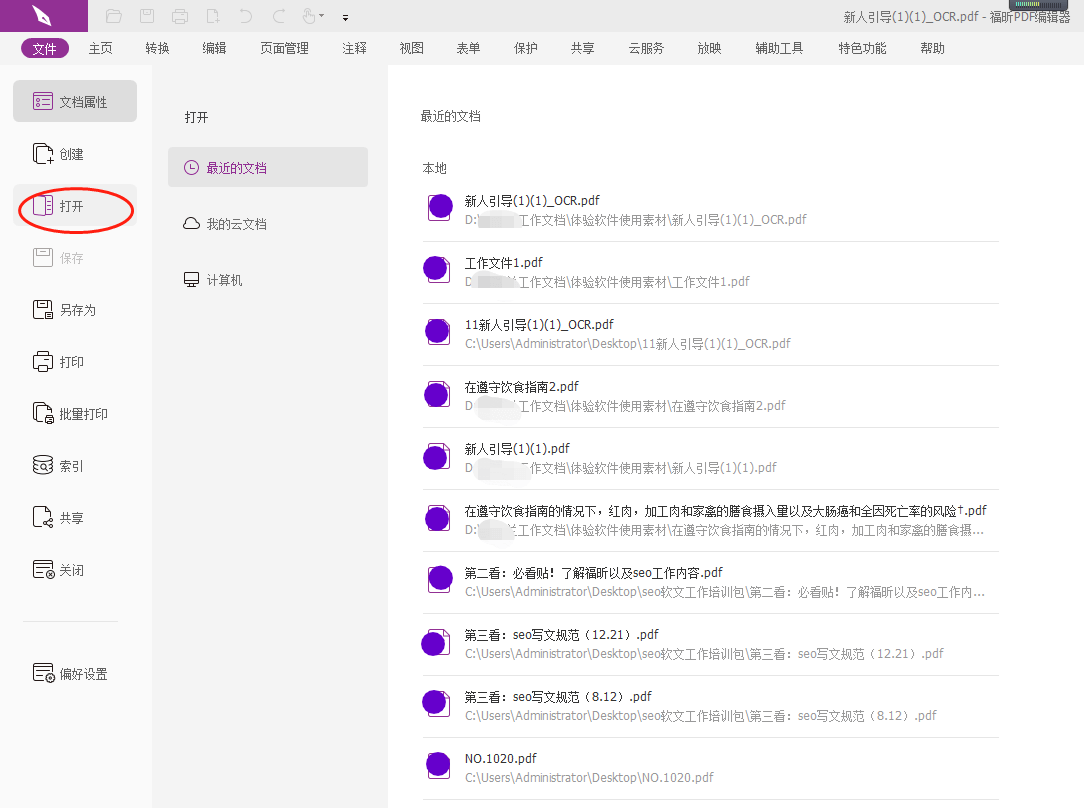Open recent file 工作文件1.pdf
The height and width of the screenshot is (808, 1084).
(504, 263)
